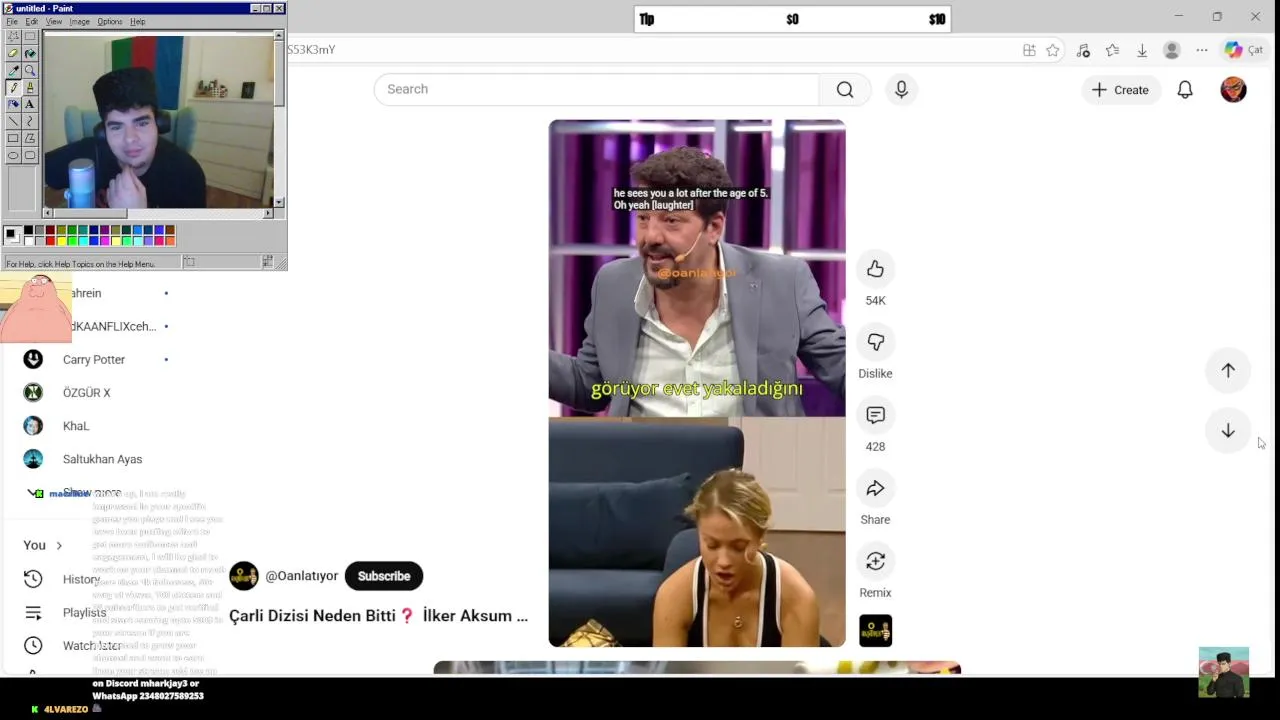The width and height of the screenshot is (1280, 720).
Task: Open the YouTube account avatar menu
Action: tap(1233, 90)
